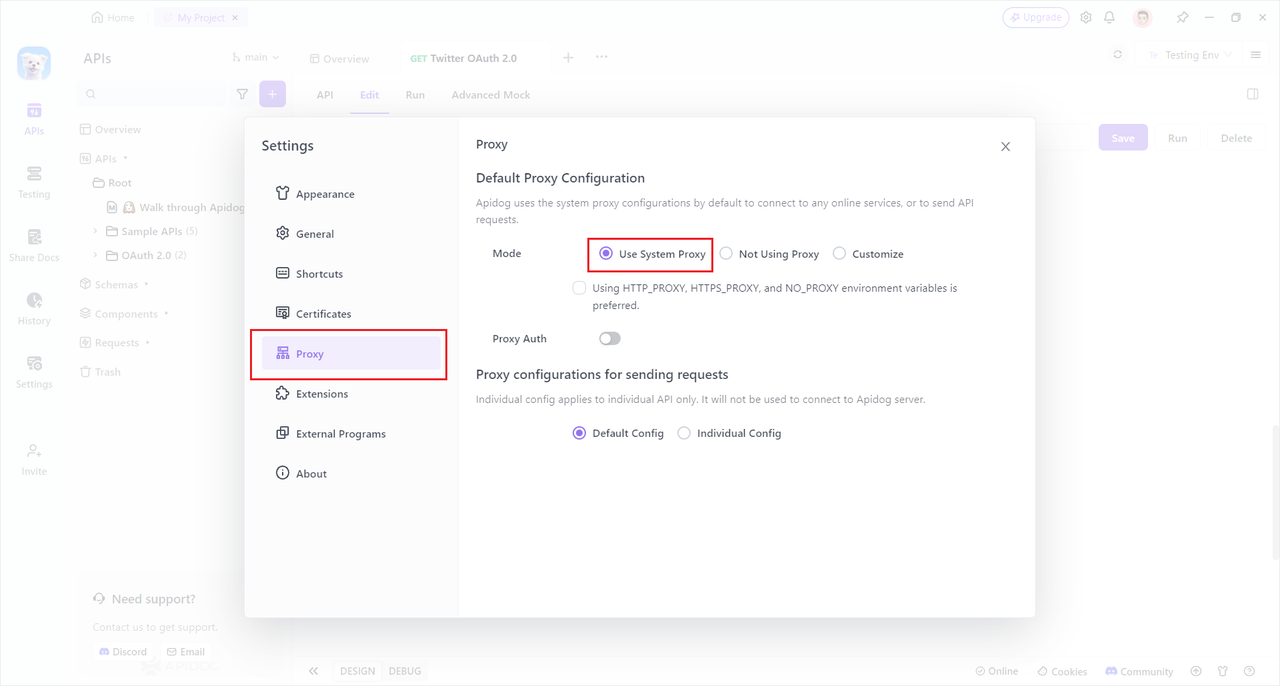Open the tab more options ellipsis
1280x686 pixels.
(602, 57)
